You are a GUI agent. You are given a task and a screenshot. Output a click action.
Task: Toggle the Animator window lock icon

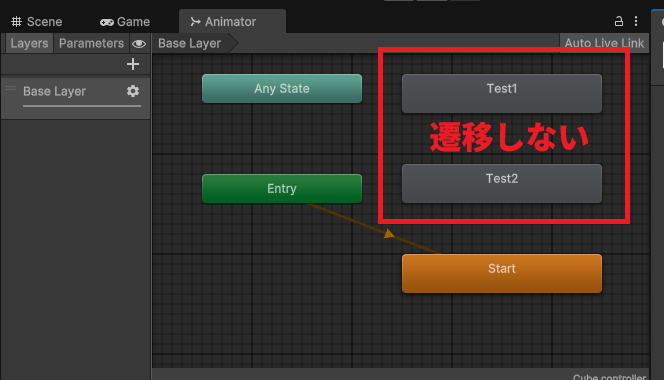[619, 21]
